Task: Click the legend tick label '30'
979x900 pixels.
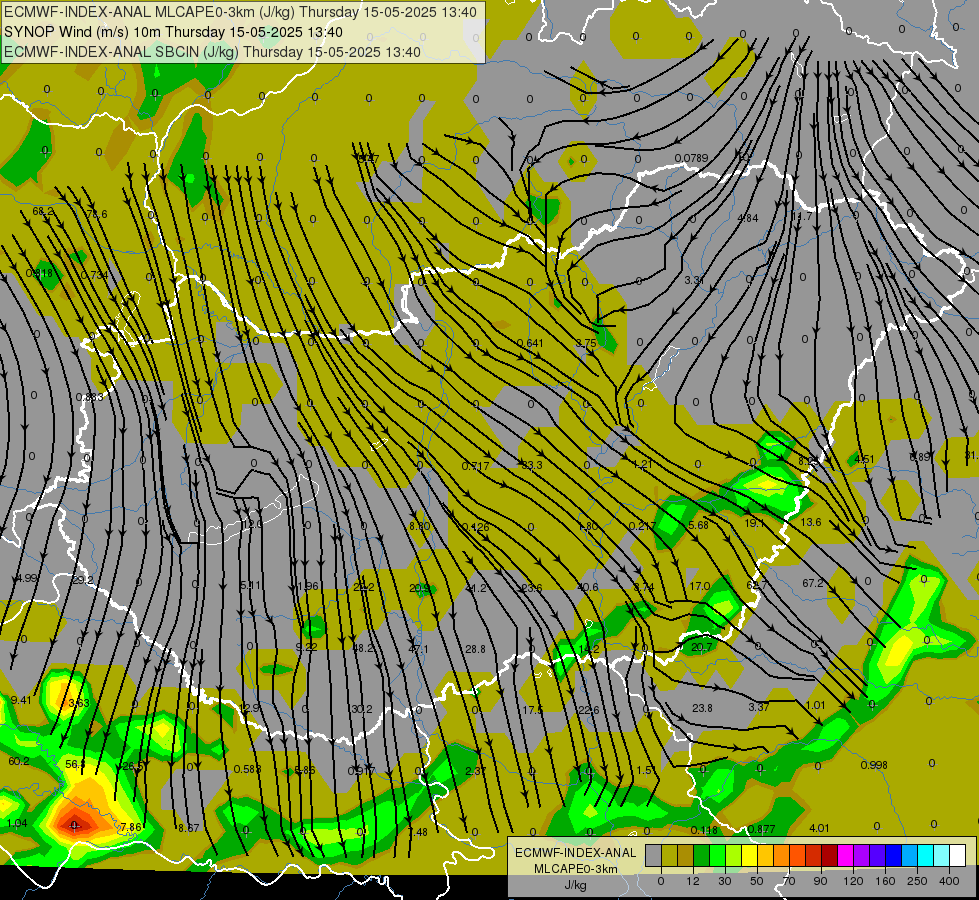Action: [x=725, y=881]
